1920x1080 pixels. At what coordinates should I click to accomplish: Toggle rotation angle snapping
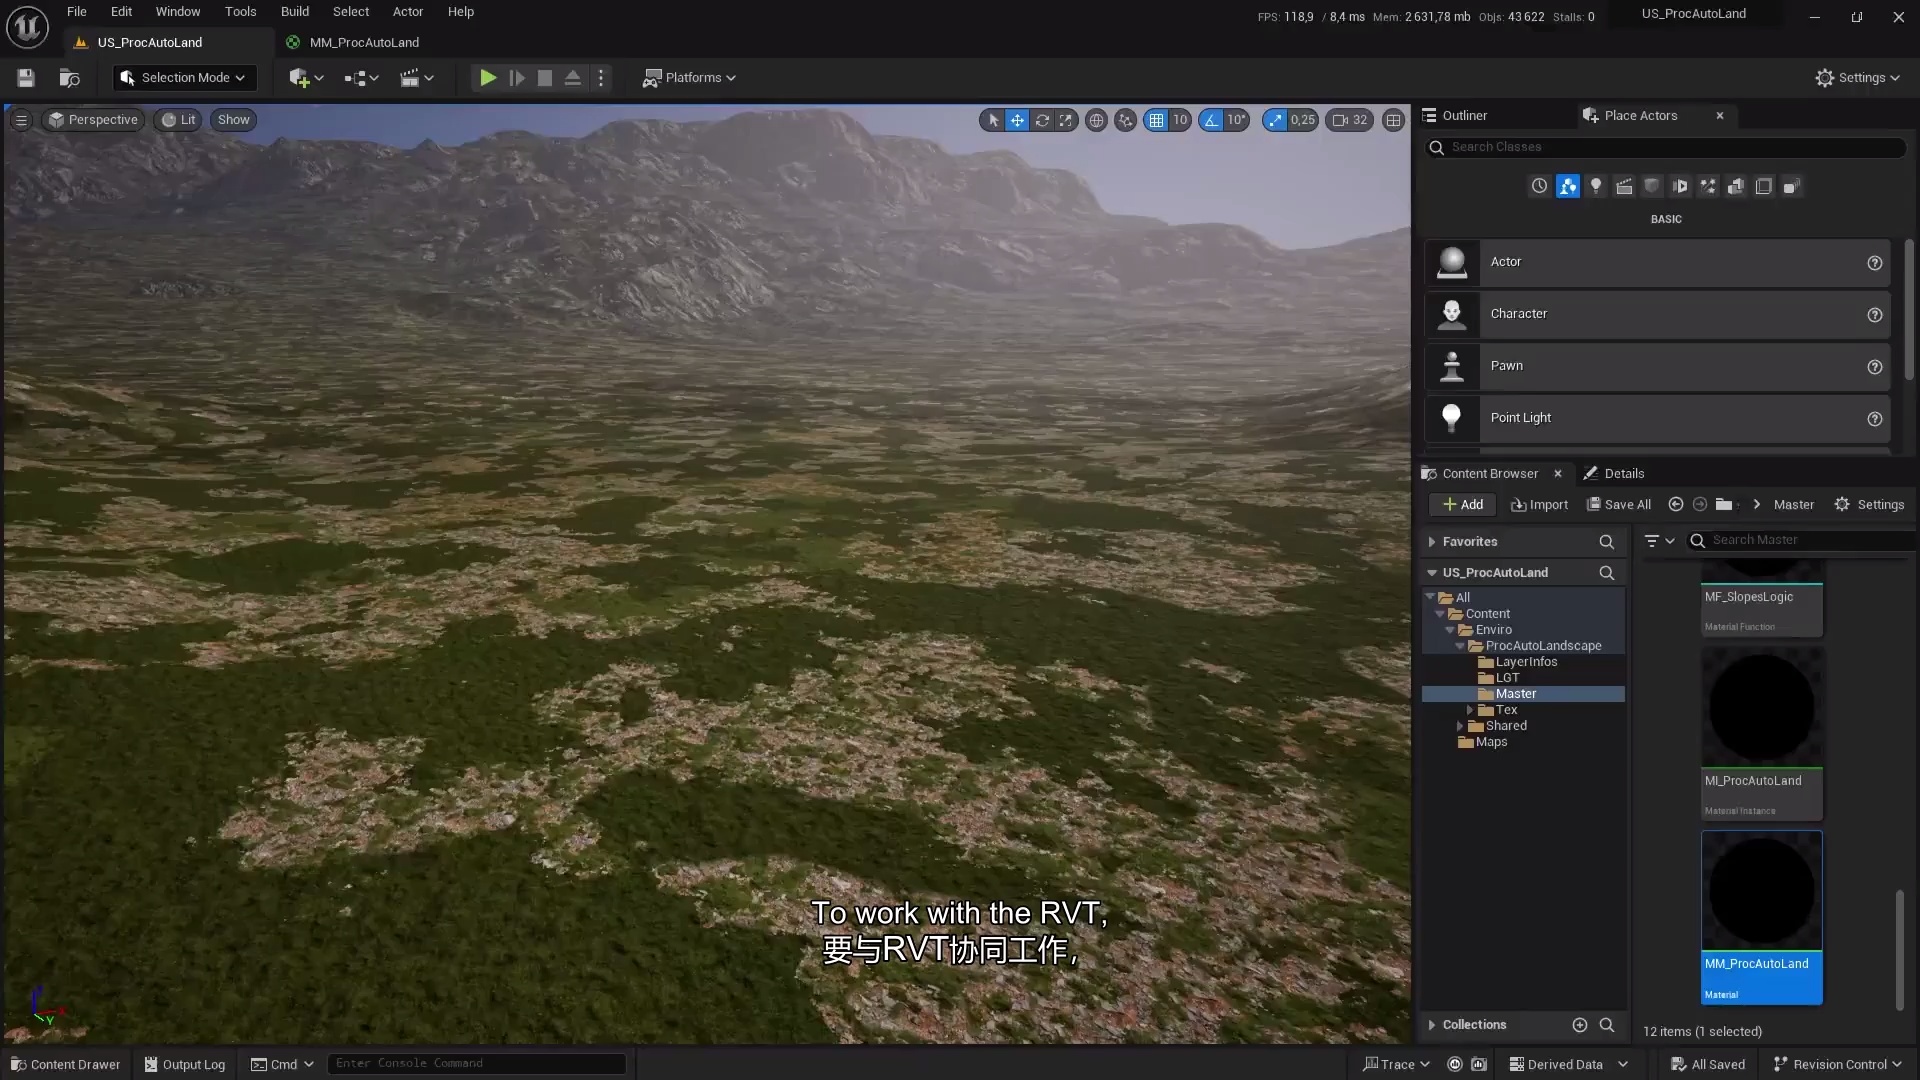(x=1212, y=120)
